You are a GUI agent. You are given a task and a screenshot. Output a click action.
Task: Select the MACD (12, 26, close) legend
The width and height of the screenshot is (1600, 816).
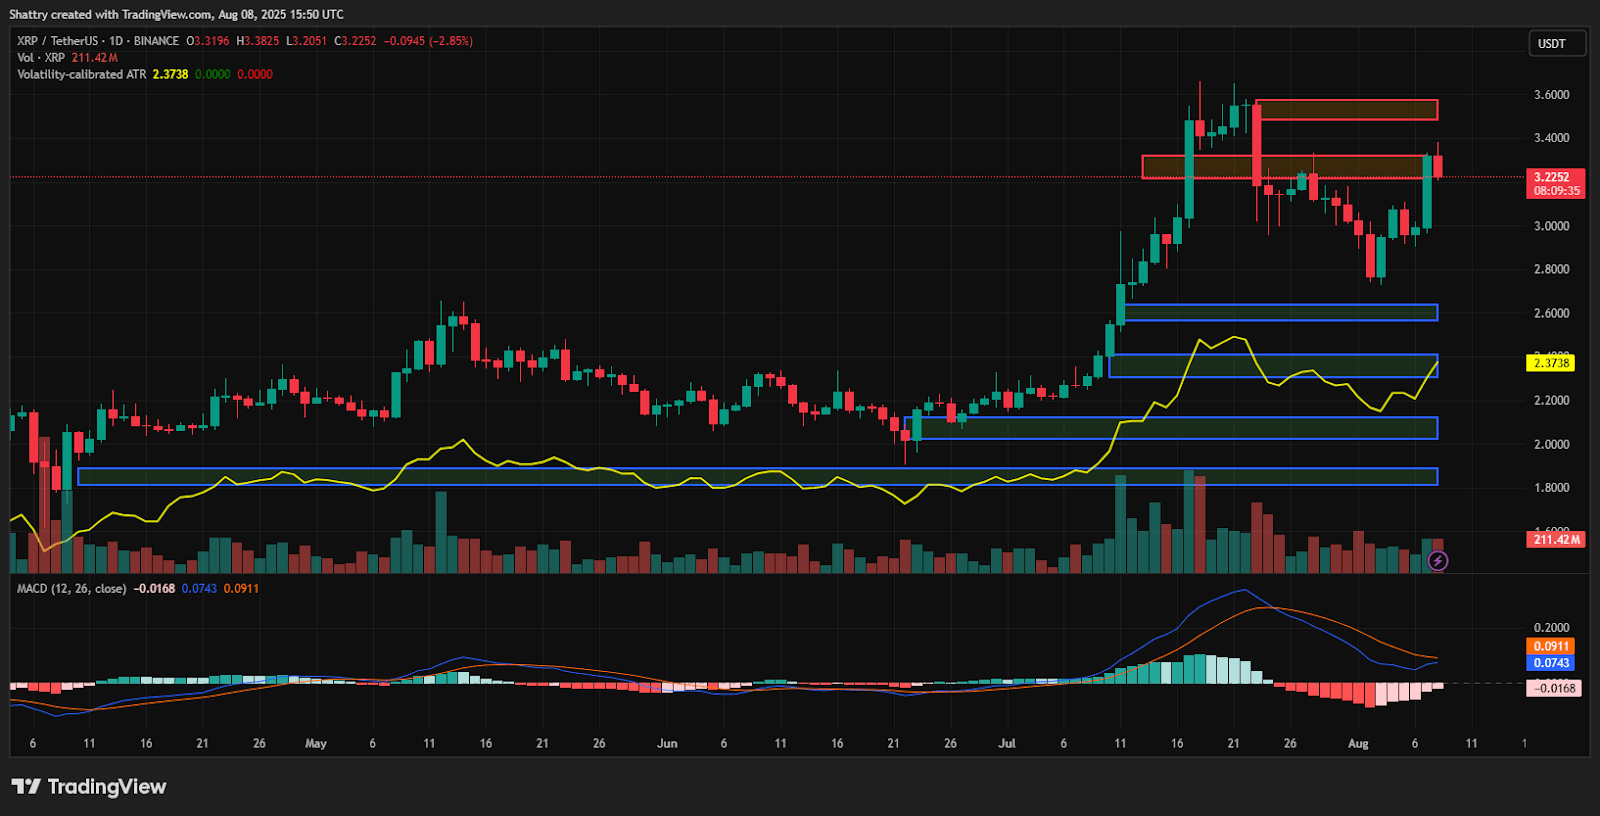tap(72, 588)
